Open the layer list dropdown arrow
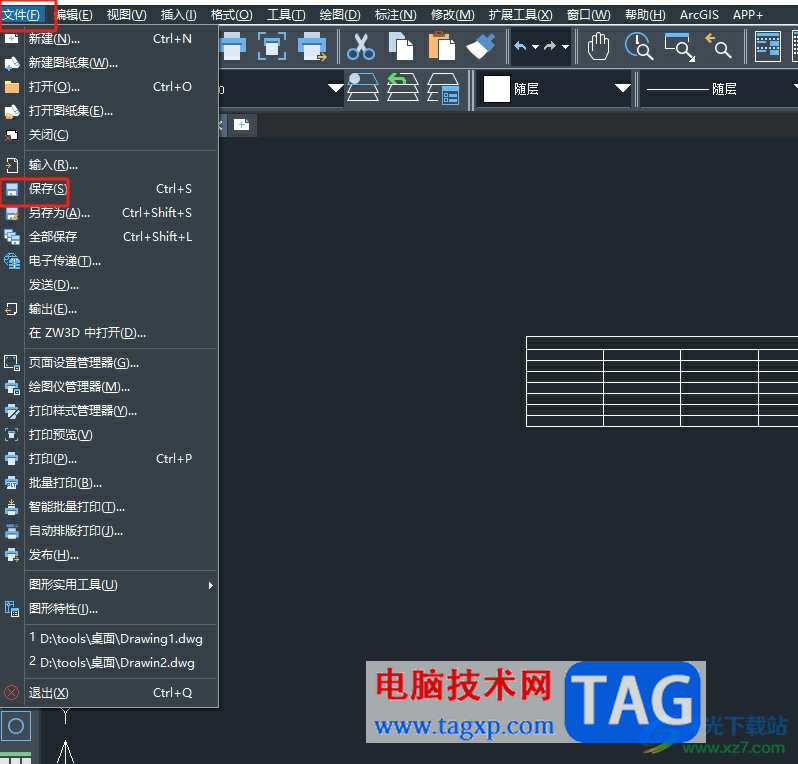Image resolution: width=798 pixels, height=764 pixels. pyautogui.click(x=335, y=88)
